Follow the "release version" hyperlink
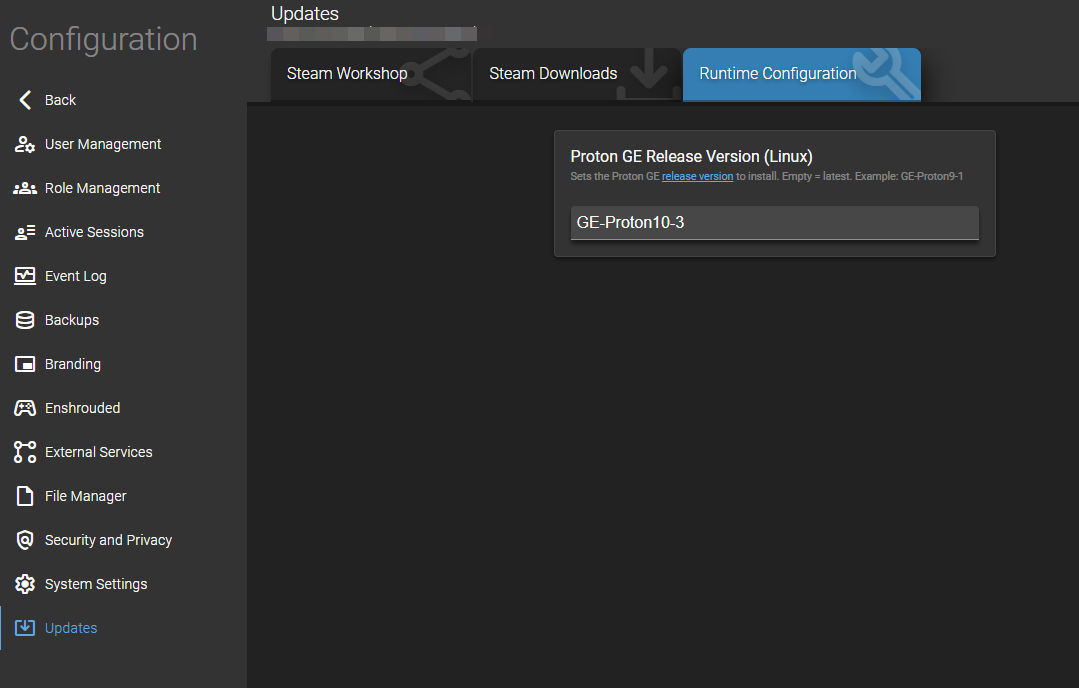Viewport: 1079px width, 688px height. click(697, 176)
